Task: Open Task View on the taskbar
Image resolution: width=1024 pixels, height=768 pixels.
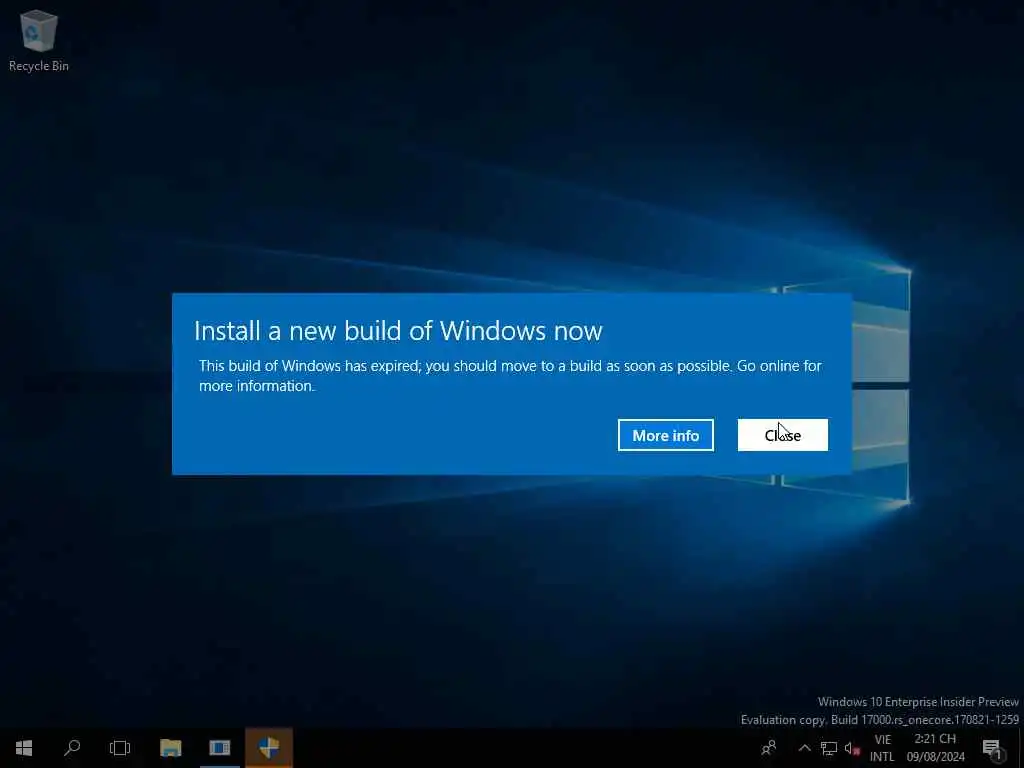Action: [120, 748]
